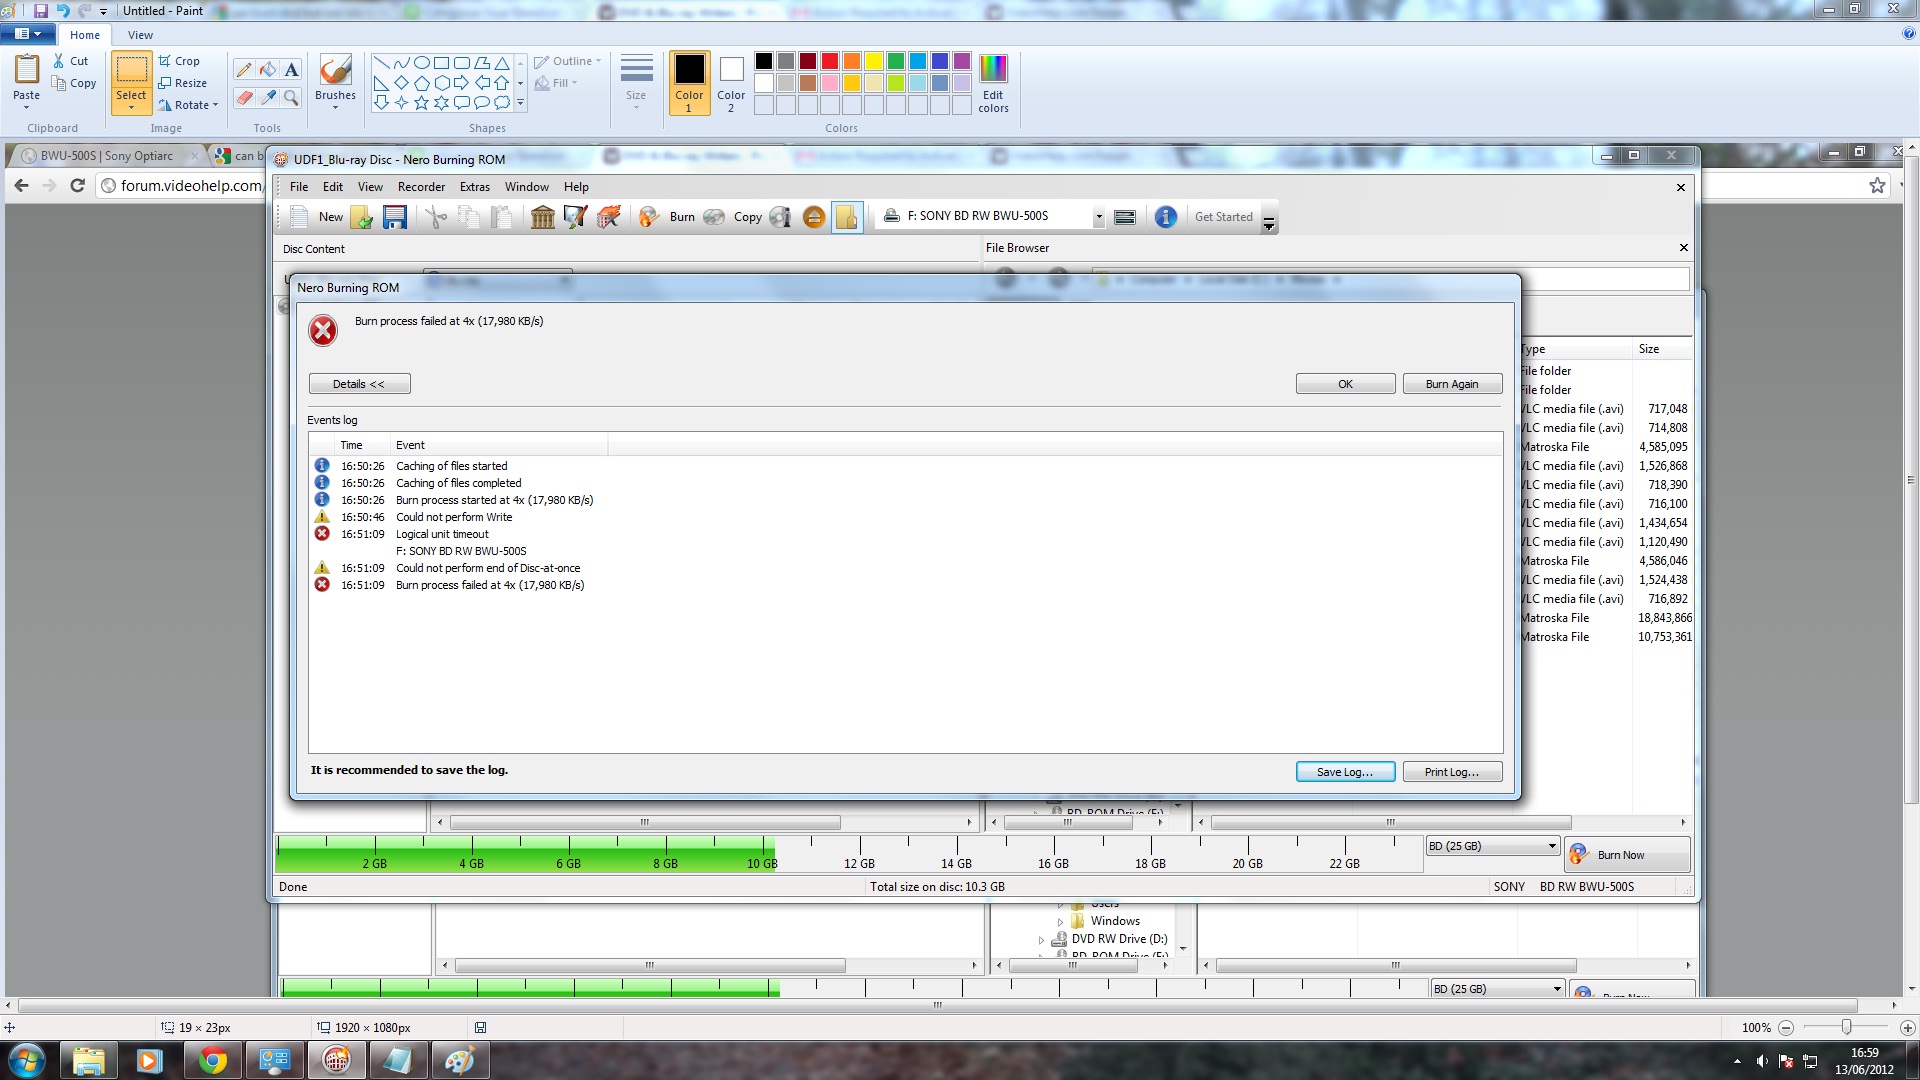Click the Paste clipboard icon in Nero toolbar
The image size is (1920, 1080).
click(x=502, y=217)
